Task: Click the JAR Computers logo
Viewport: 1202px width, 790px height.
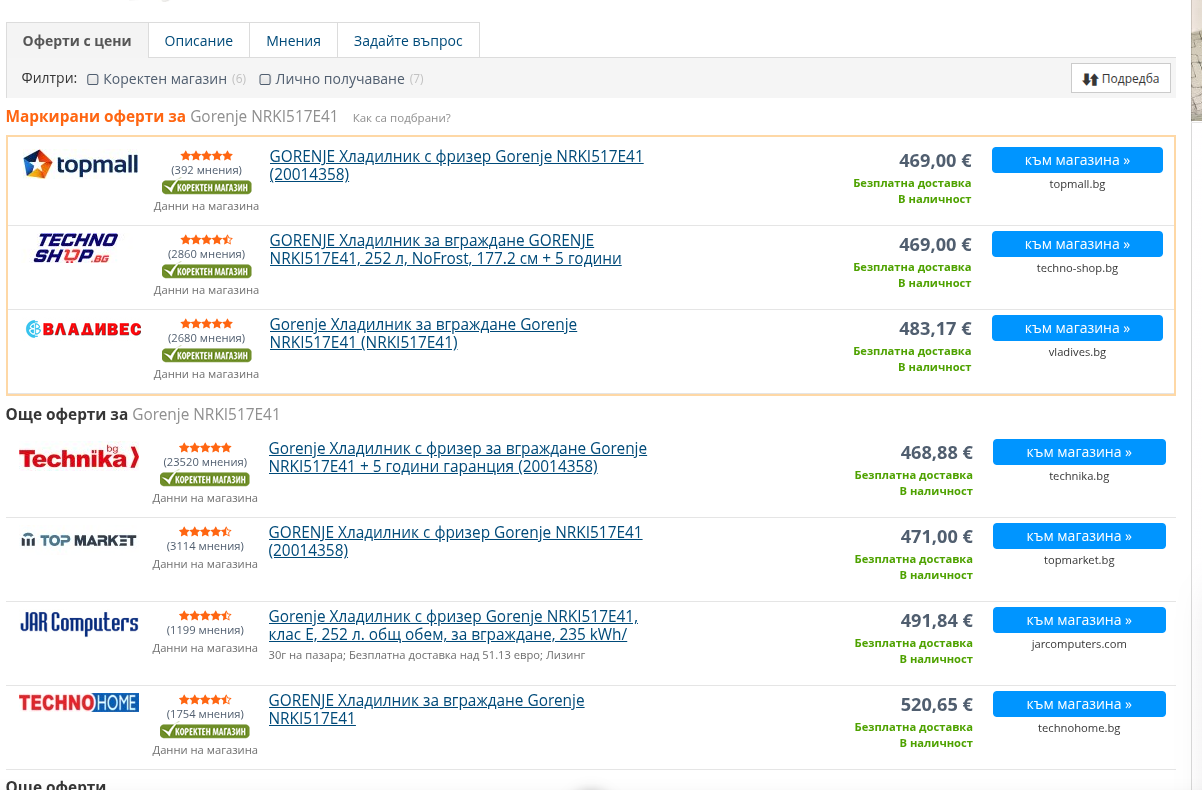Action: click(79, 623)
